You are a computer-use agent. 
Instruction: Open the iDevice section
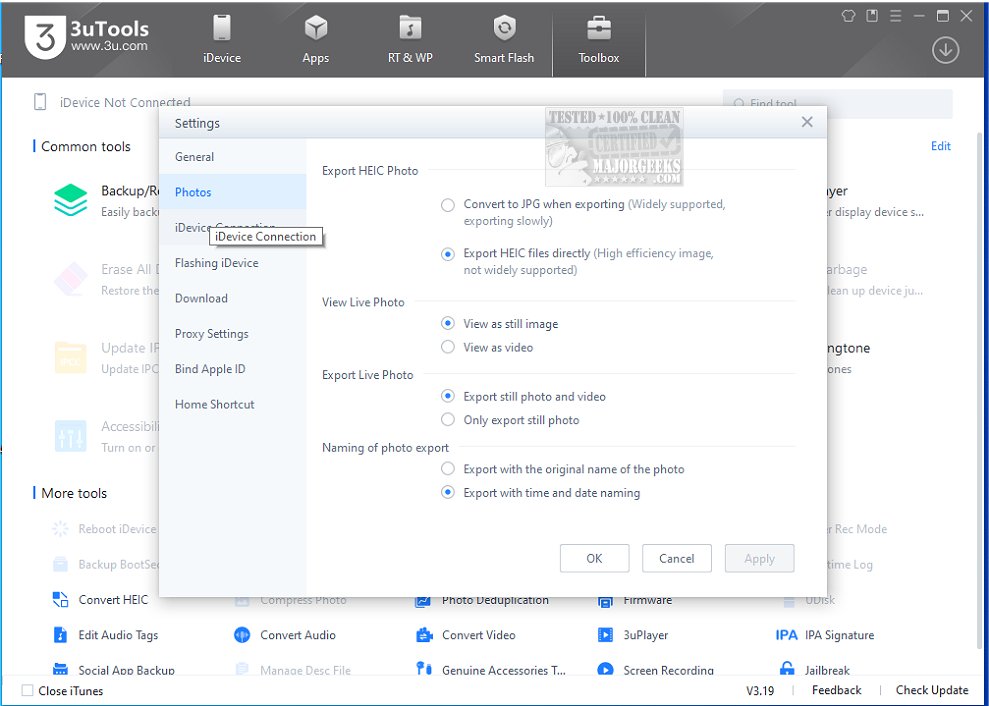click(x=221, y=40)
